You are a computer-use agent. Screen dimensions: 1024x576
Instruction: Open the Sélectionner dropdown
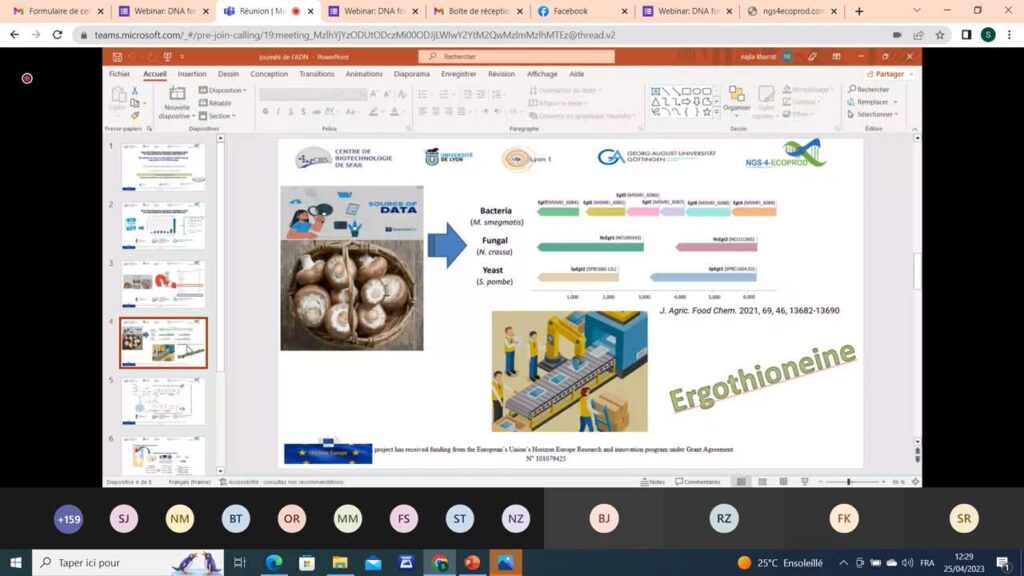pos(874,114)
